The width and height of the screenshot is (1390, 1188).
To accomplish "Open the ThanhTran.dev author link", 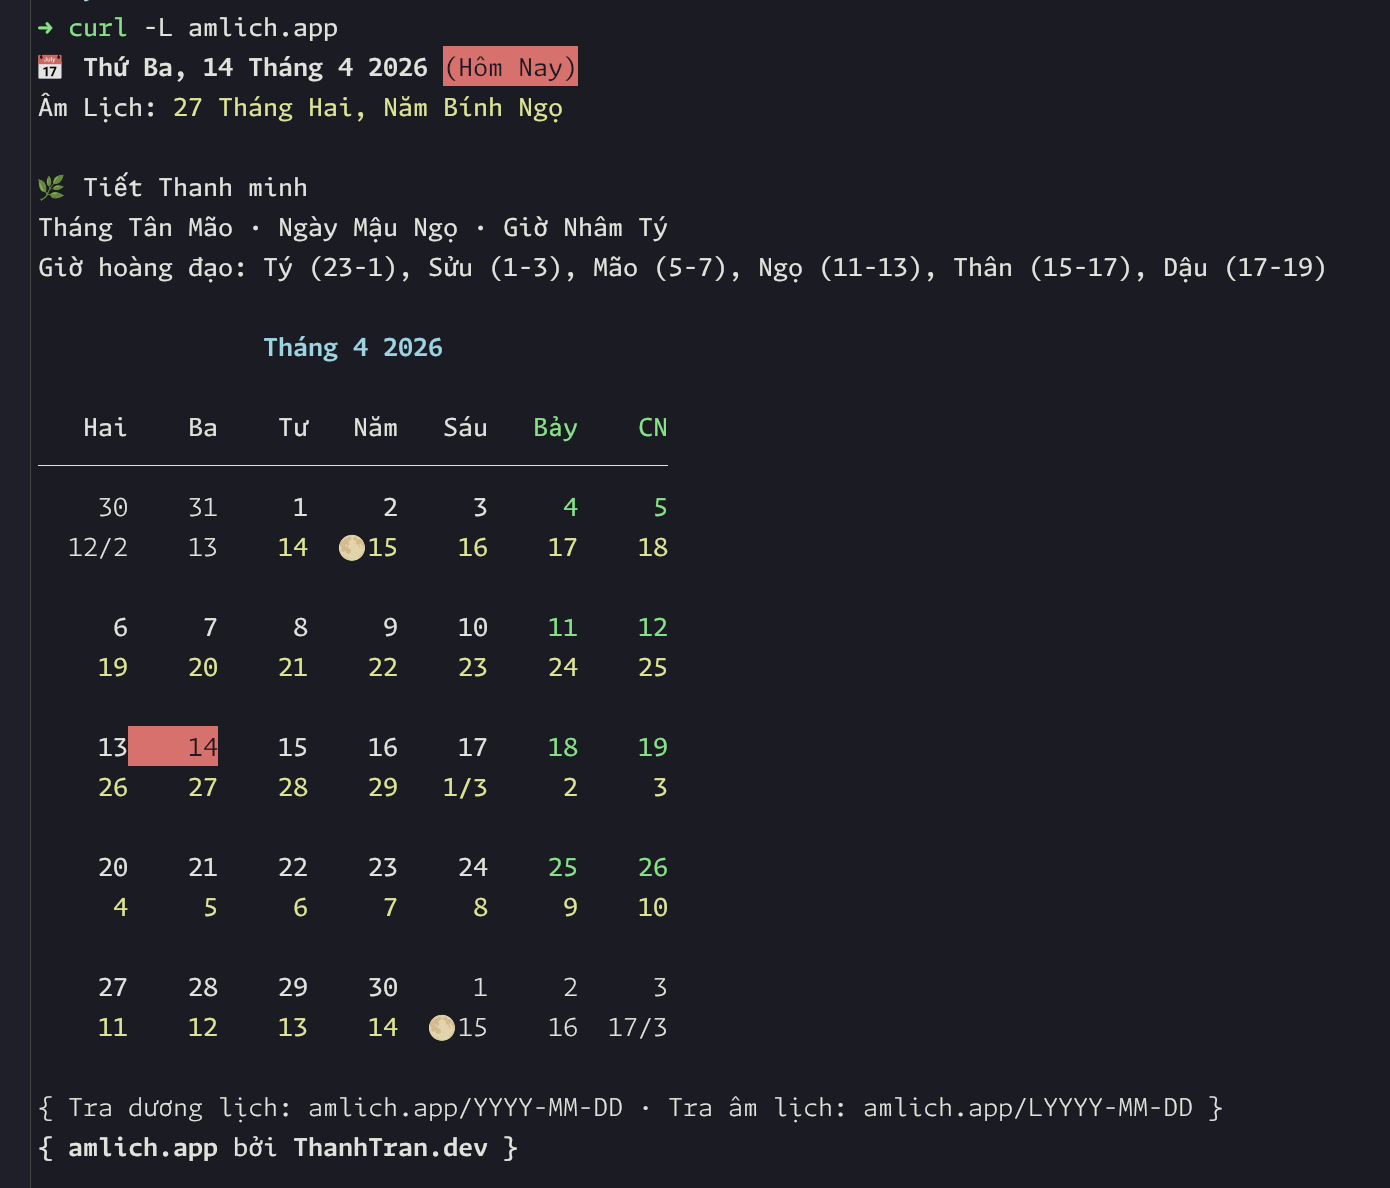I will point(390,1148).
